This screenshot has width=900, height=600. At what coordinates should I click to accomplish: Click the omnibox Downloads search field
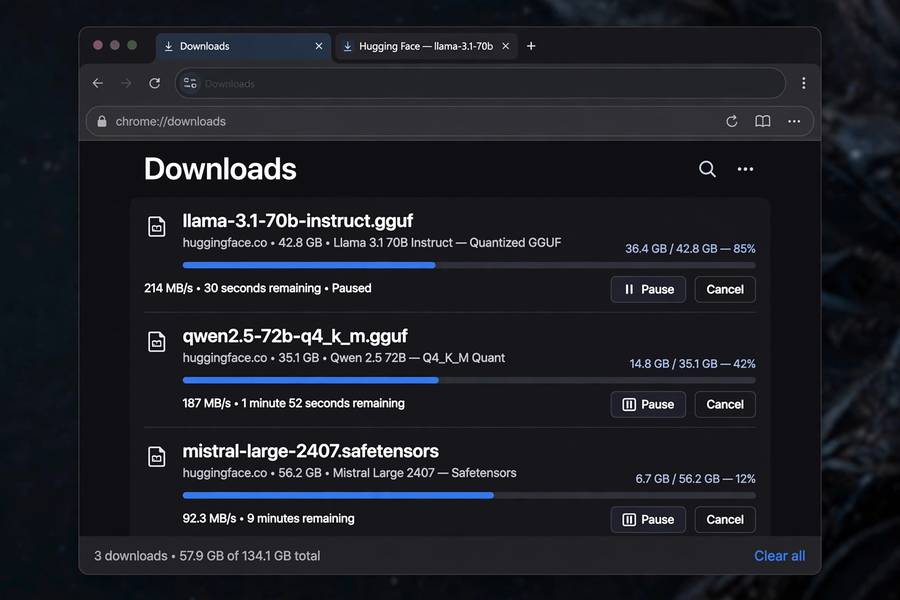click(x=480, y=83)
